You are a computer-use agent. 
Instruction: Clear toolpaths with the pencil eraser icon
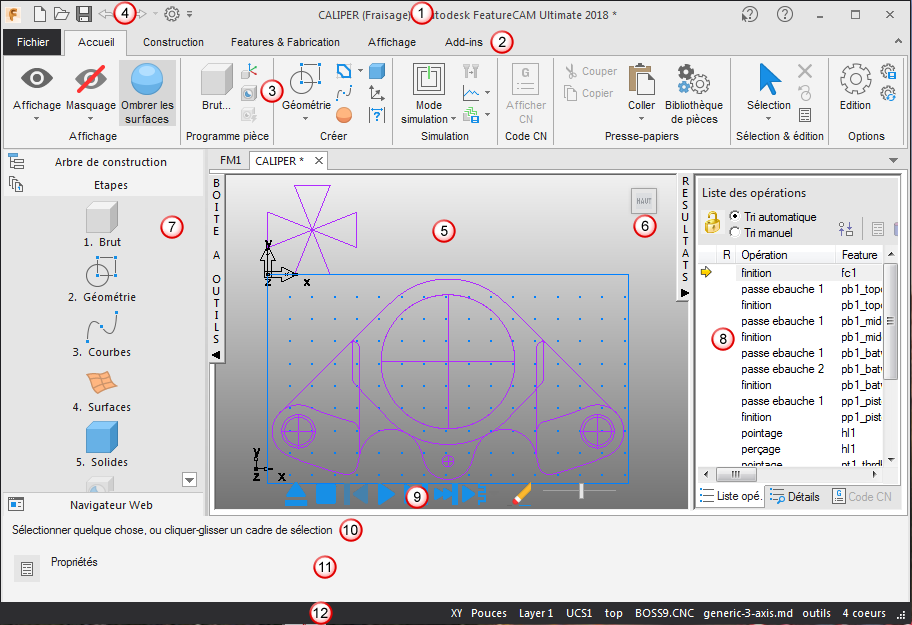tap(522, 494)
